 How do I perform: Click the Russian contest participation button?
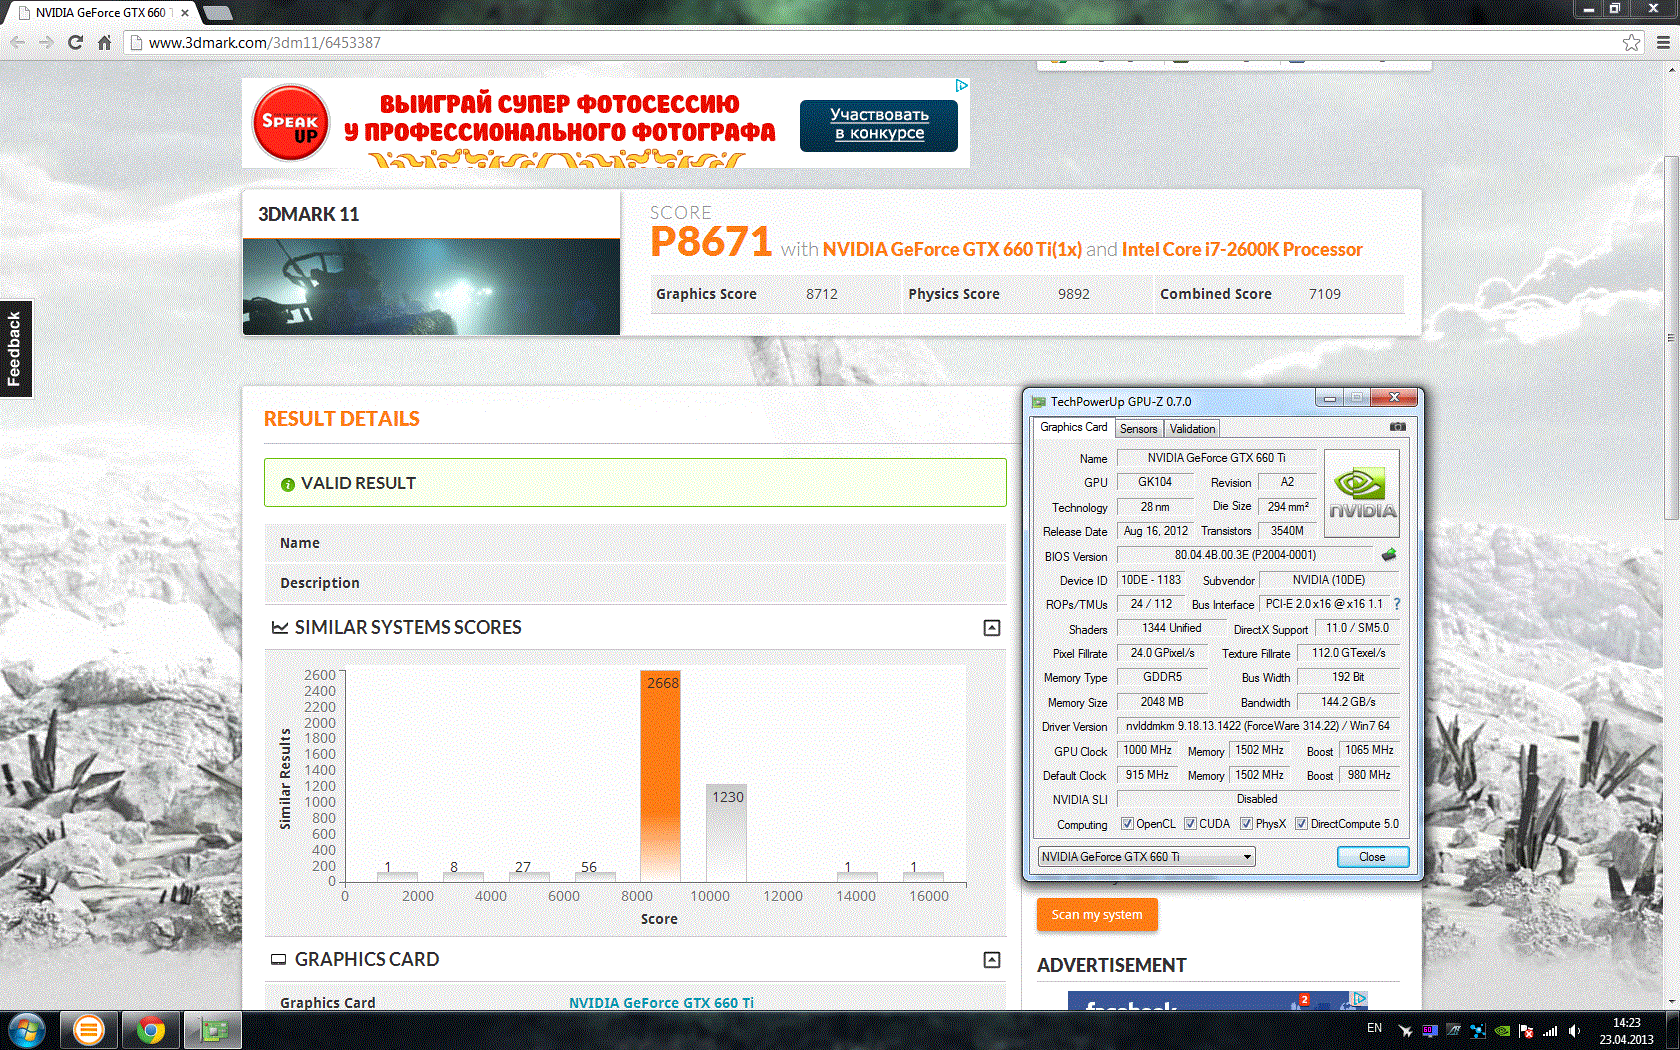879,125
